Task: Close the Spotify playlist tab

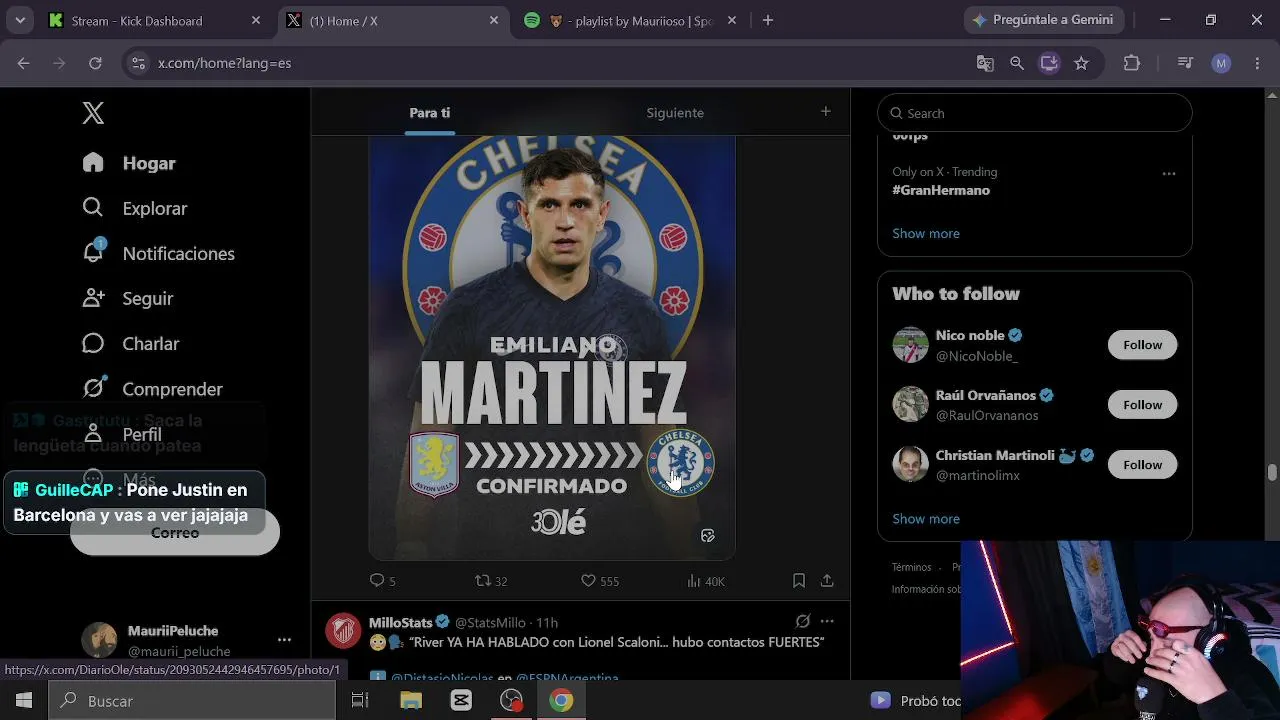Action: (732, 20)
